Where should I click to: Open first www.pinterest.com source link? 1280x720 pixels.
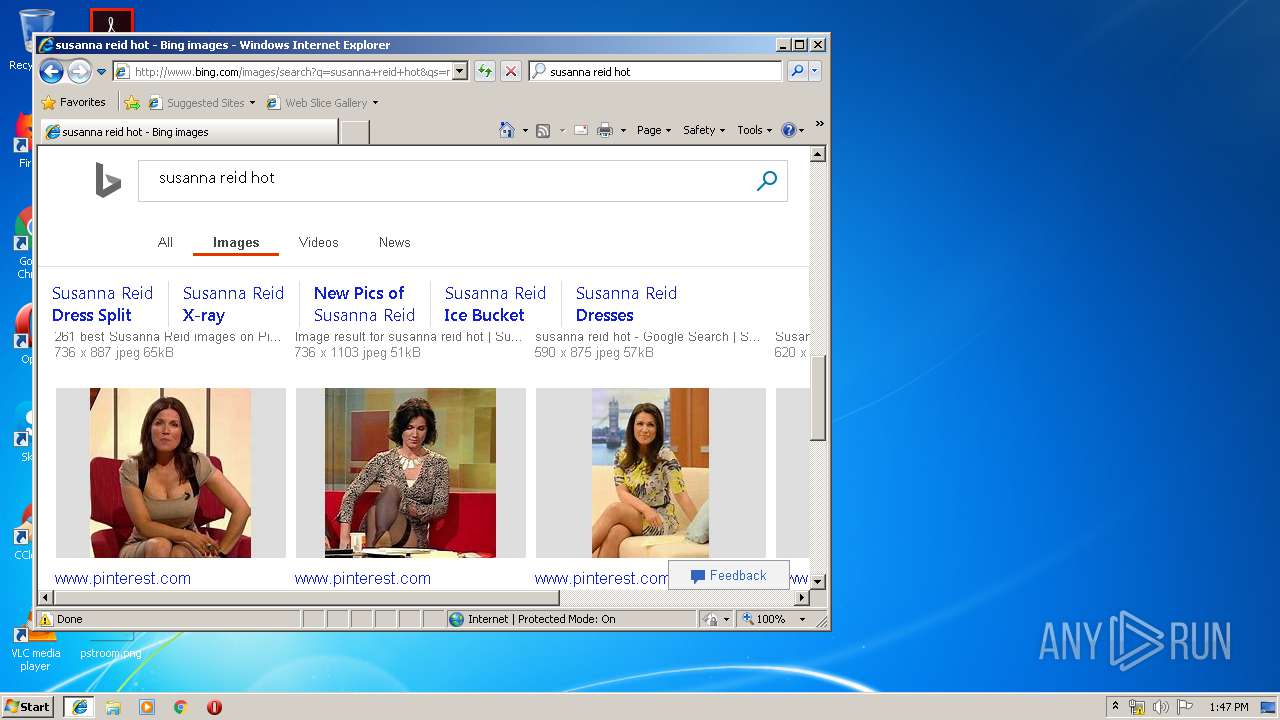pos(122,578)
